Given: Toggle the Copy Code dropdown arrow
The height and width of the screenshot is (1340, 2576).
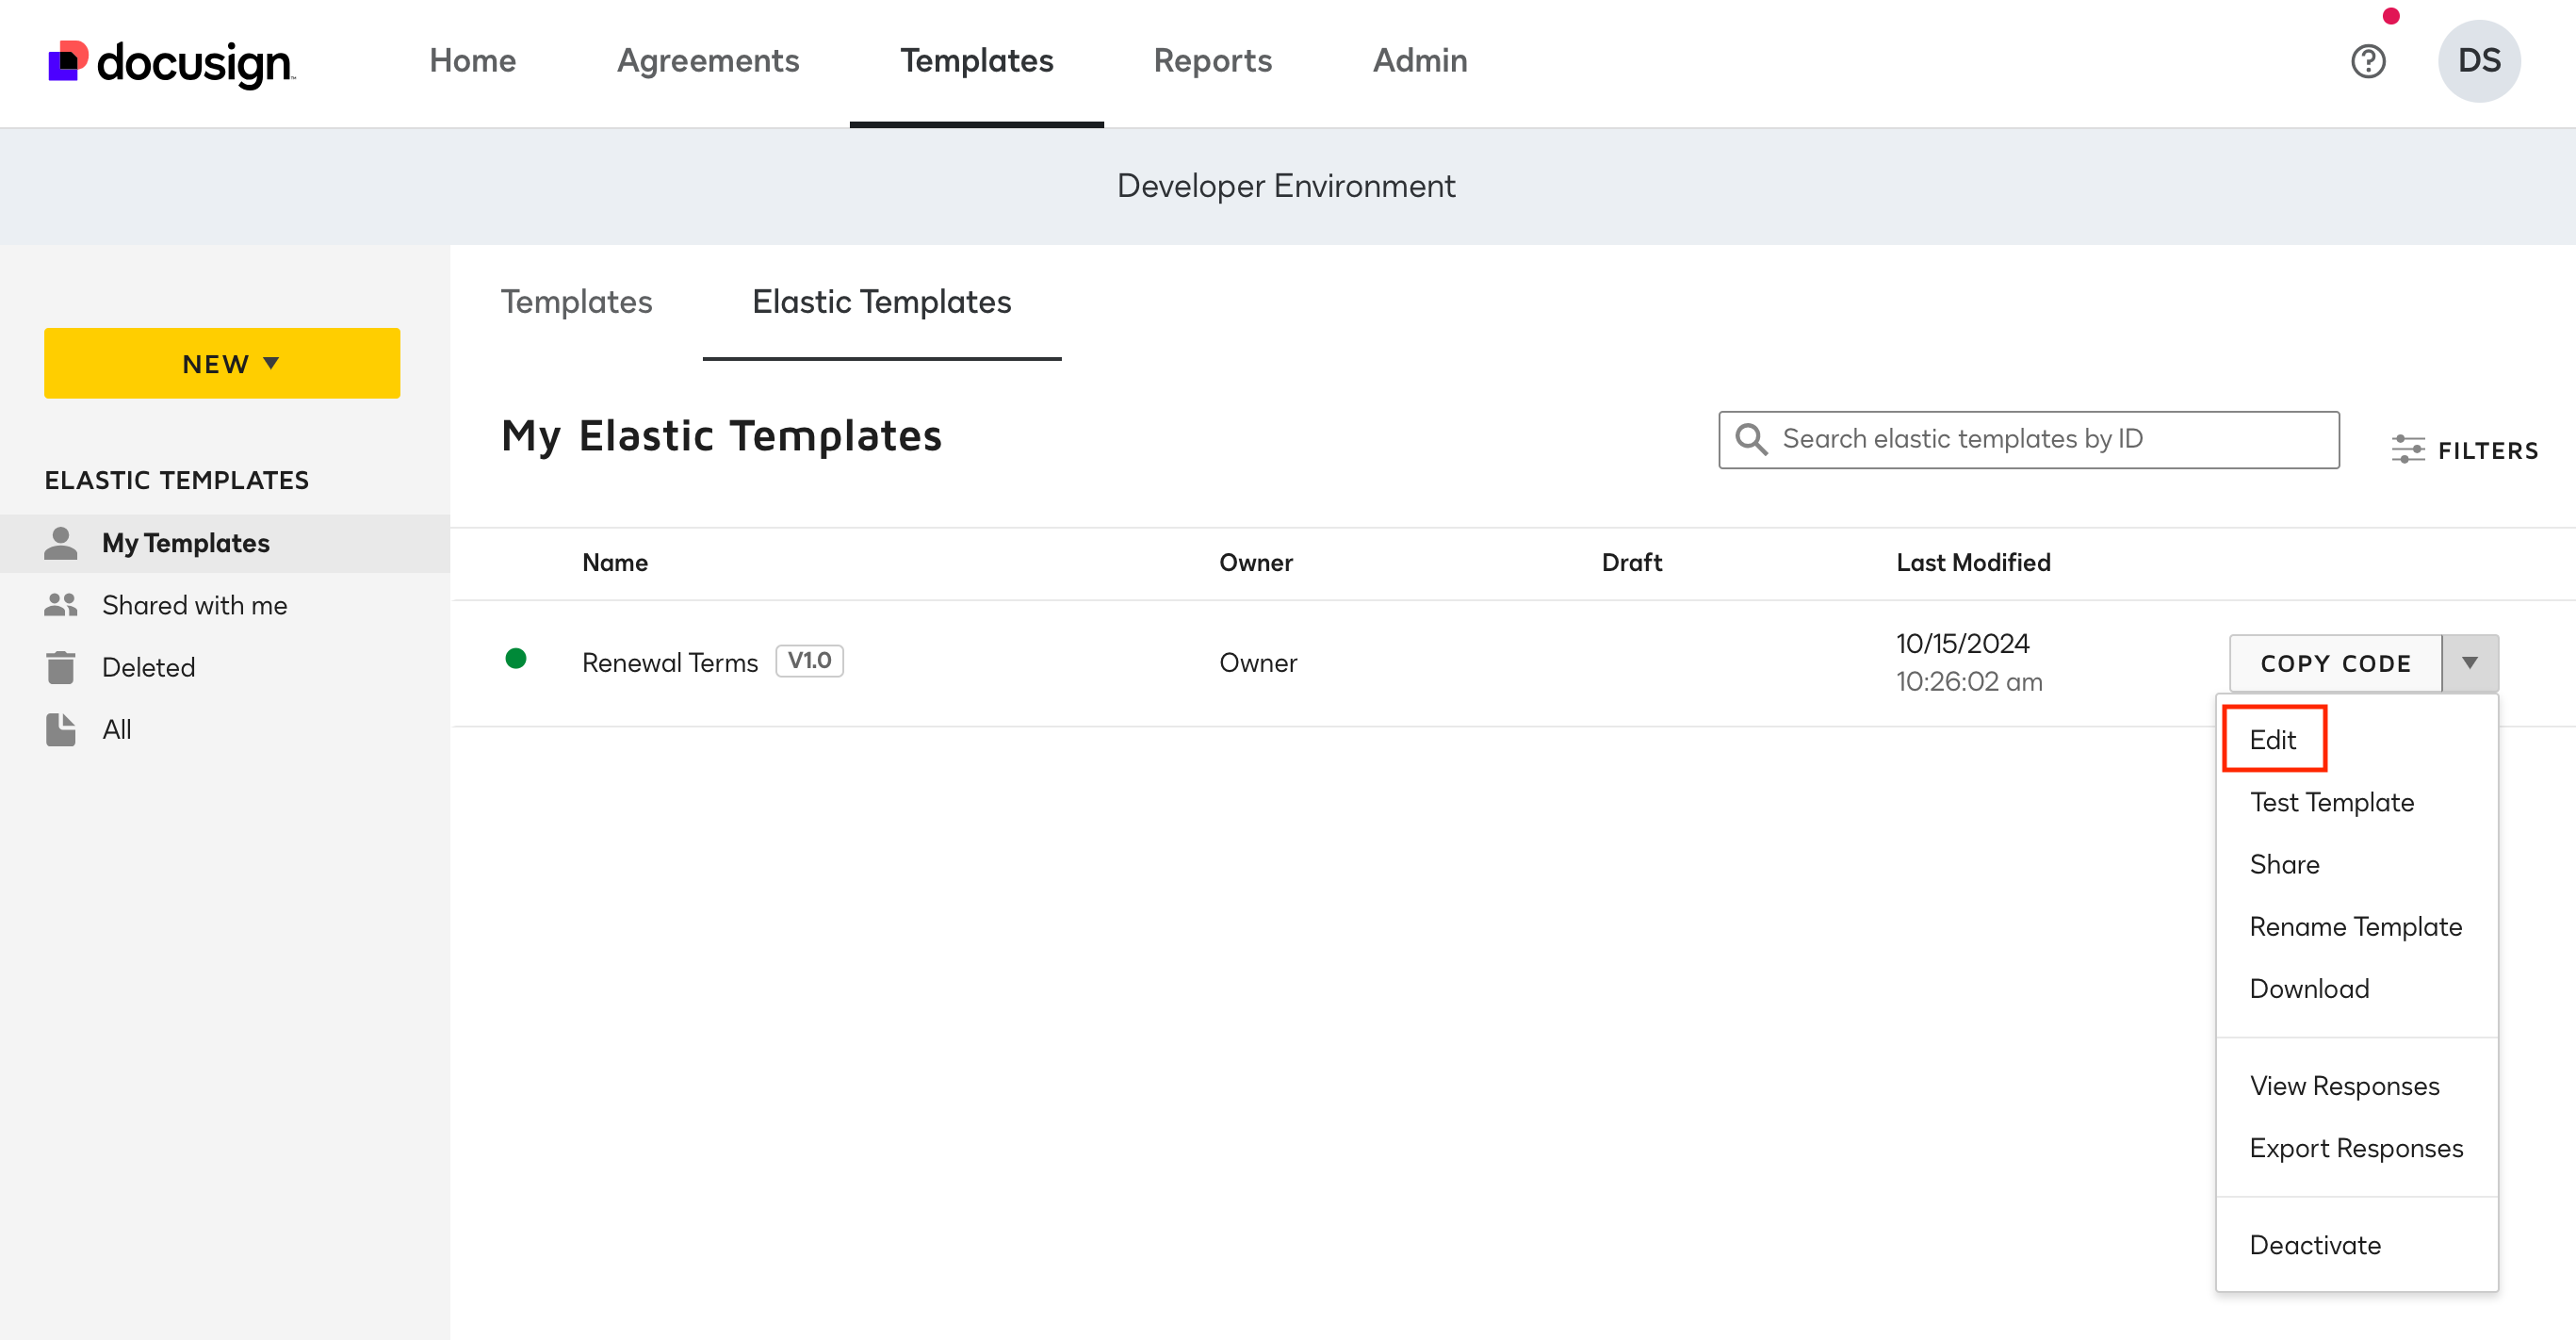Looking at the screenshot, I should 2469,663.
